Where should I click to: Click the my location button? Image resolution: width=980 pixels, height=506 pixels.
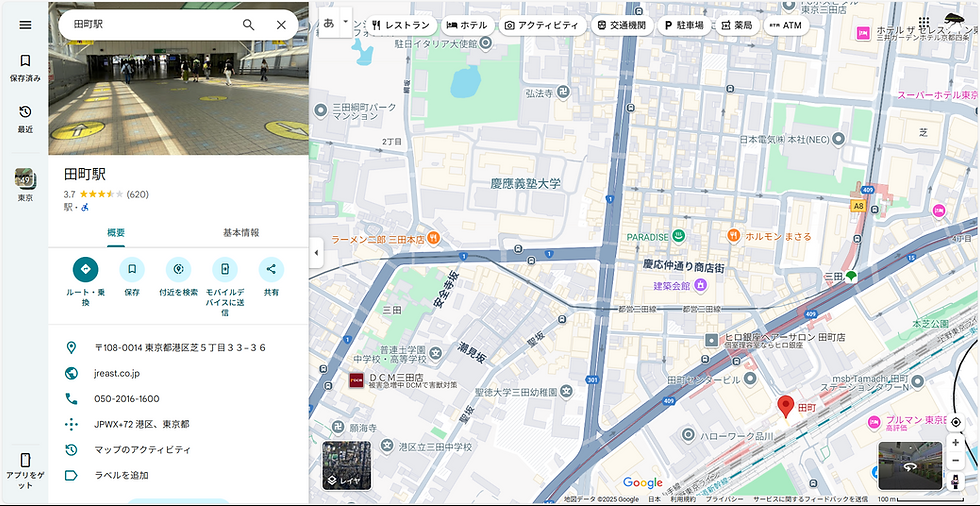[x=956, y=422]
